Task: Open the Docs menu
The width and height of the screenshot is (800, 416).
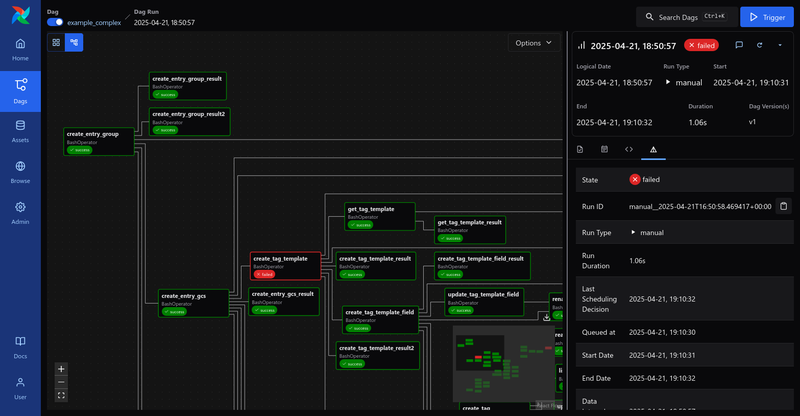Action: tap(20, 347)
